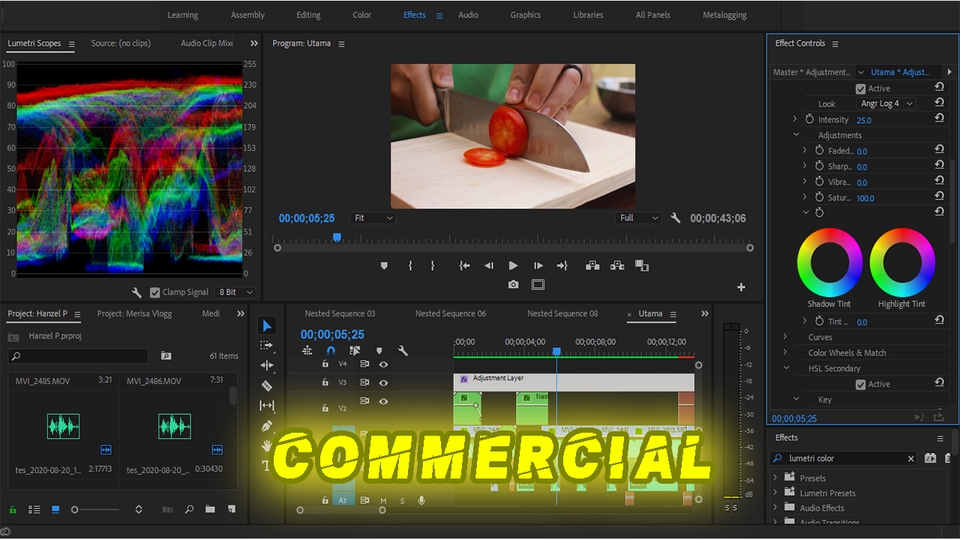Click the Intensity value 25.0

pyautogui.click(x=864, y=120)
